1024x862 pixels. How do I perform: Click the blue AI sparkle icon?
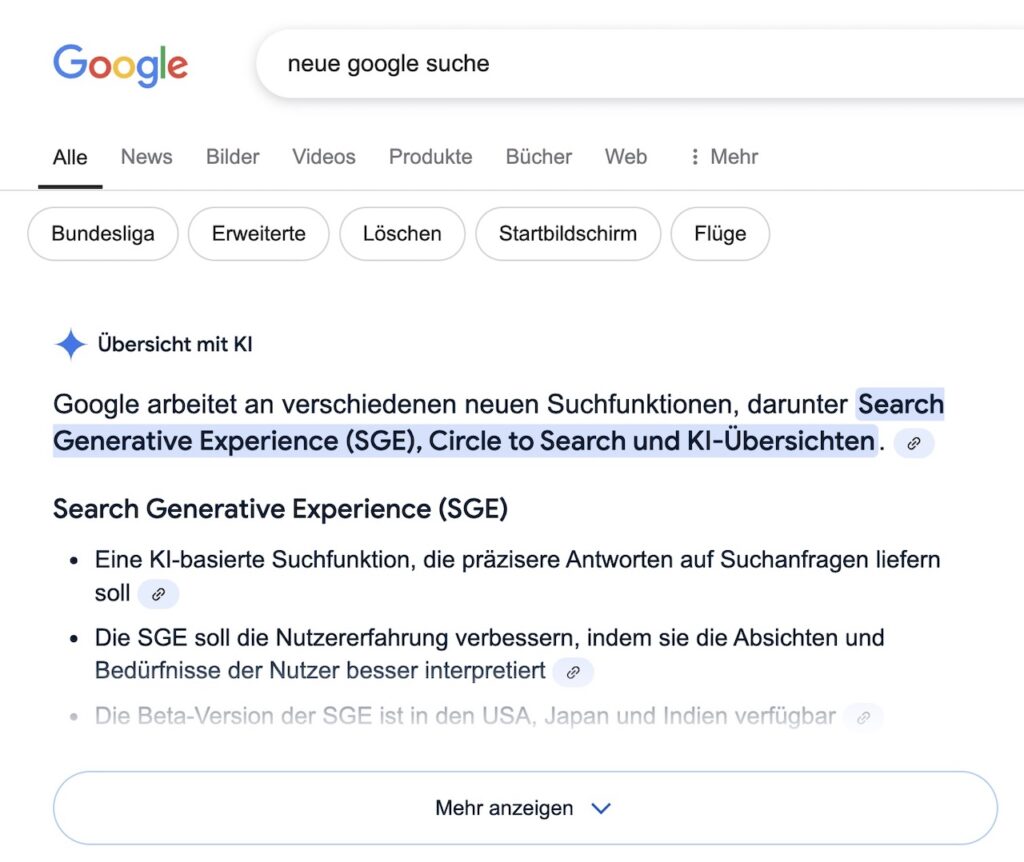(71, 344)
